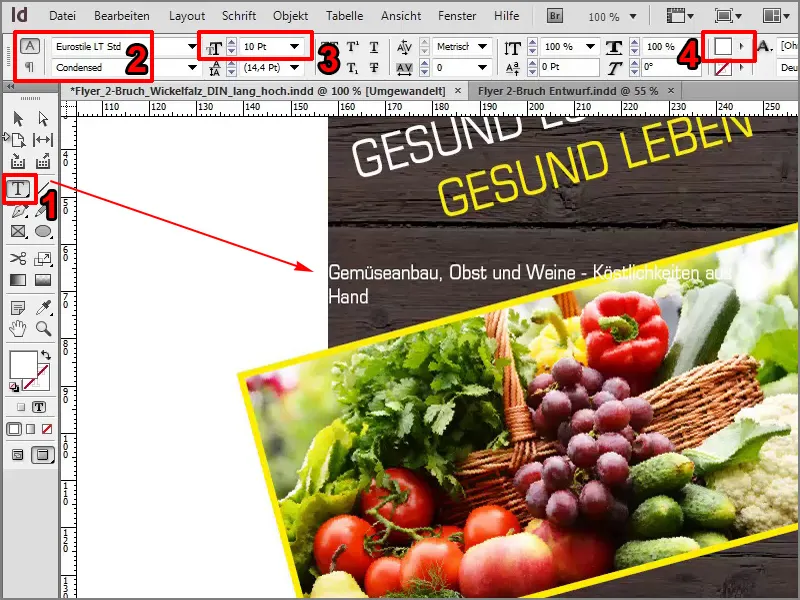Open the Ansicht menu
The height and width of the screenshot is (600, 800).
click(x=401, y=16)
